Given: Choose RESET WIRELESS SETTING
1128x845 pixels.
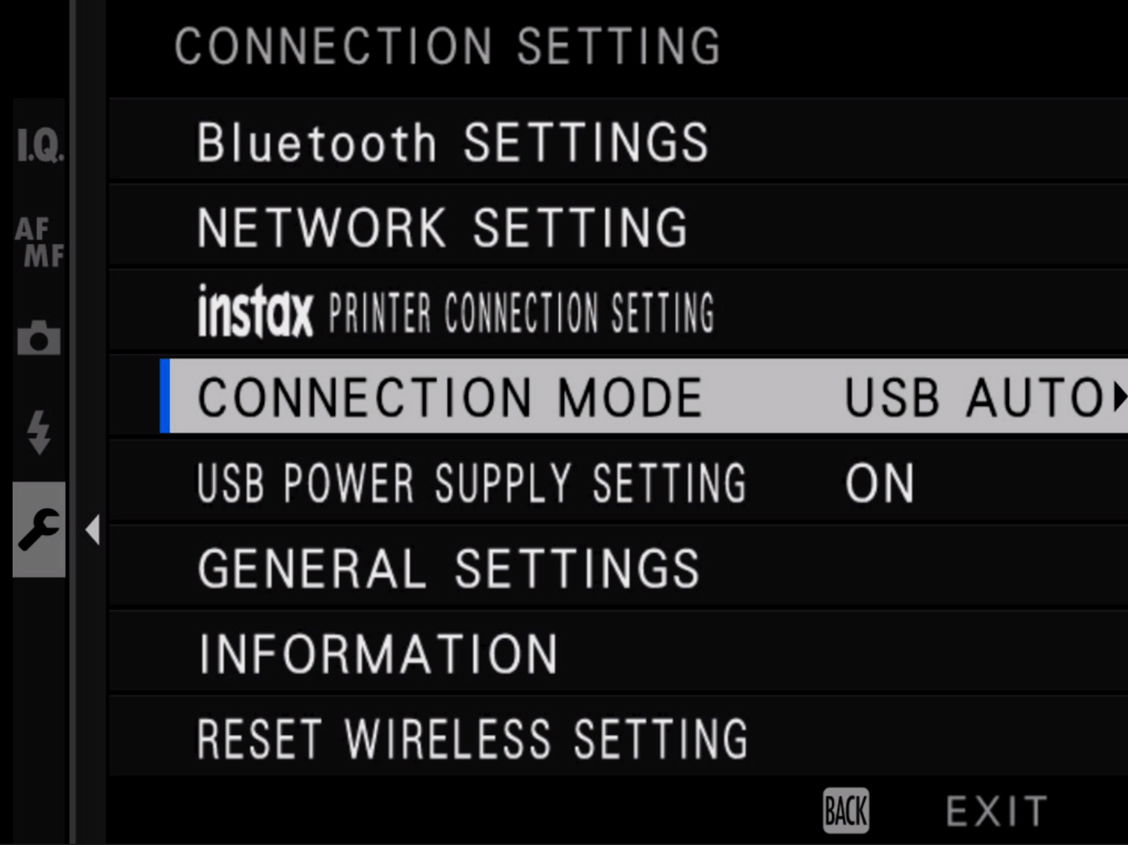Looking at the screenshot, I should 472,739.
